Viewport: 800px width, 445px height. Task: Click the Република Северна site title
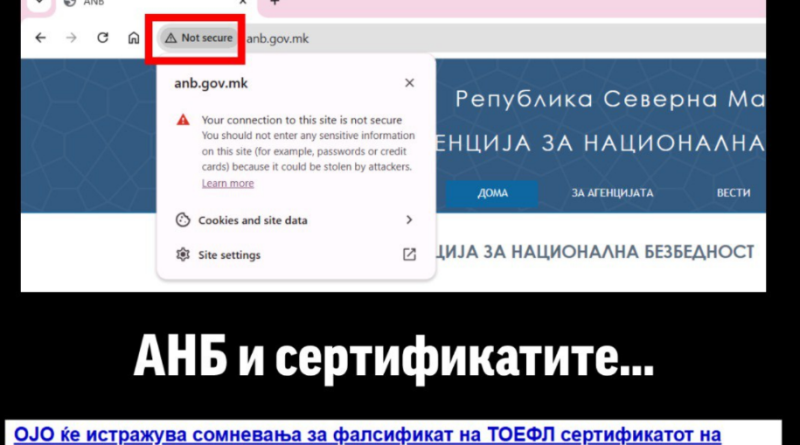click(610, 99)
